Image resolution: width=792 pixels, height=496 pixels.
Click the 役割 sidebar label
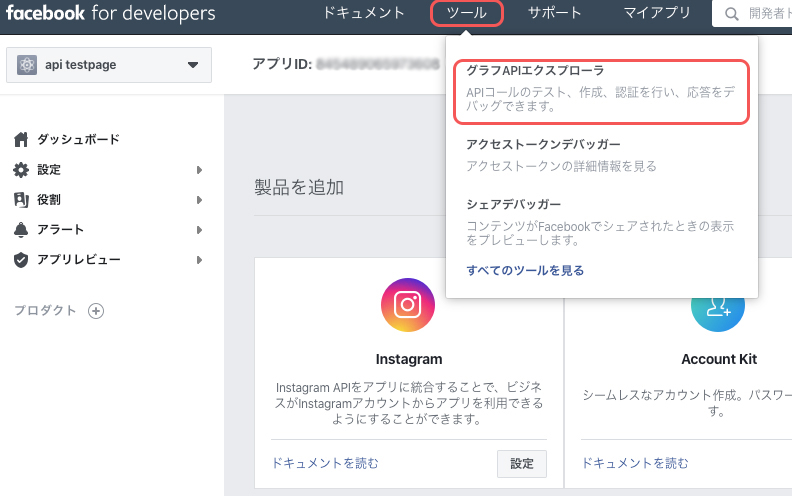click(x=49, y=200)
